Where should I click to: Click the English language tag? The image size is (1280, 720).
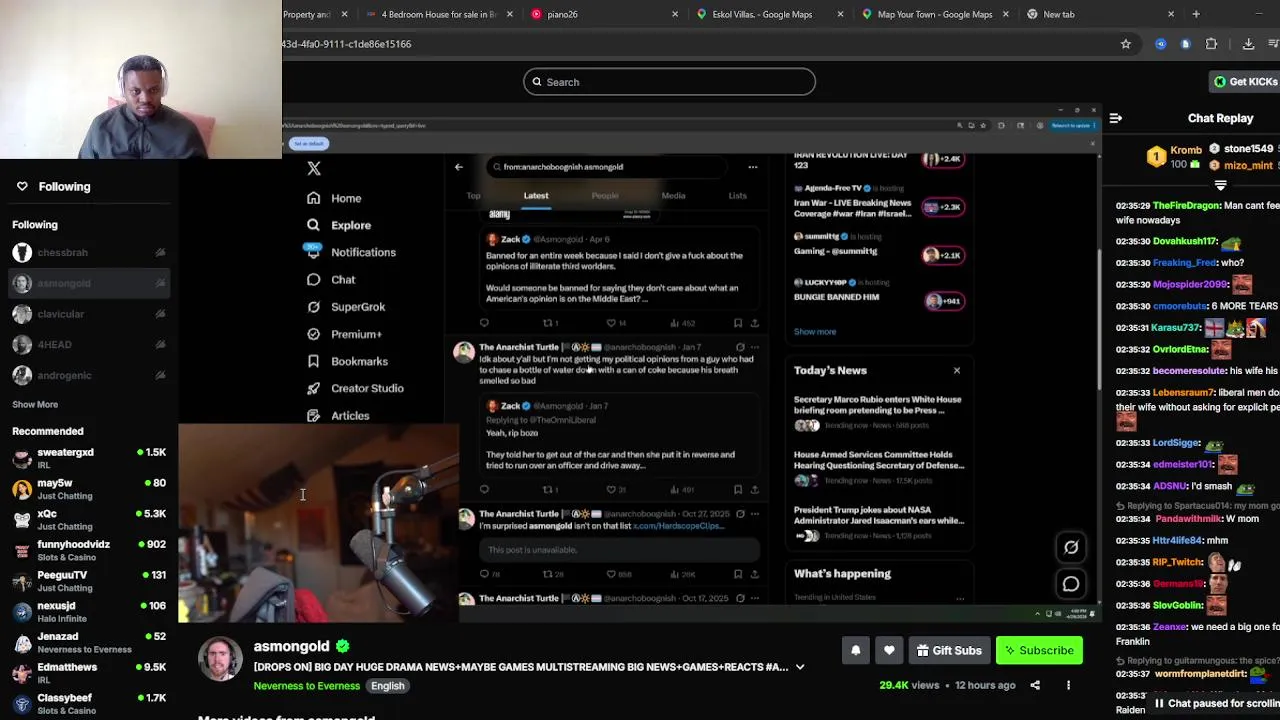click(x=388, y=686)
